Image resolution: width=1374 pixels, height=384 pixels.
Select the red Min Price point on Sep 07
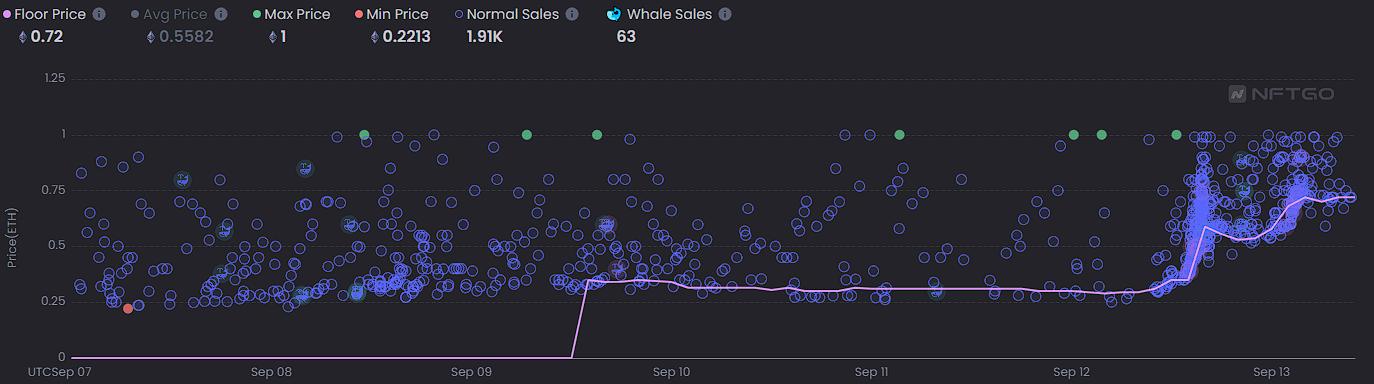click(128, 308)
